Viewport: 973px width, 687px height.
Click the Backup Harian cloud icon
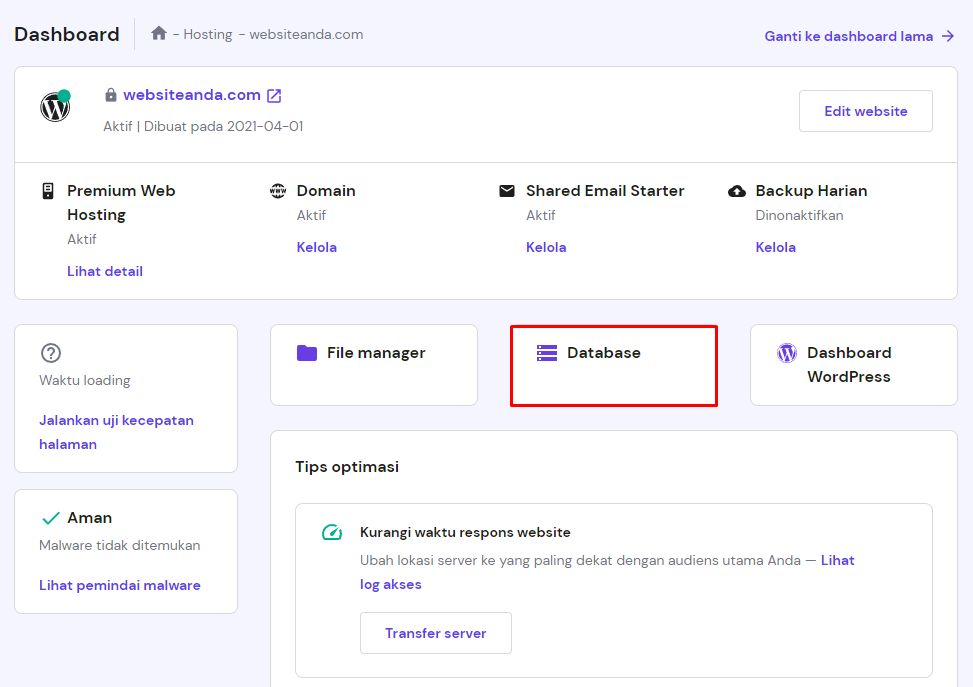point(738,190)
